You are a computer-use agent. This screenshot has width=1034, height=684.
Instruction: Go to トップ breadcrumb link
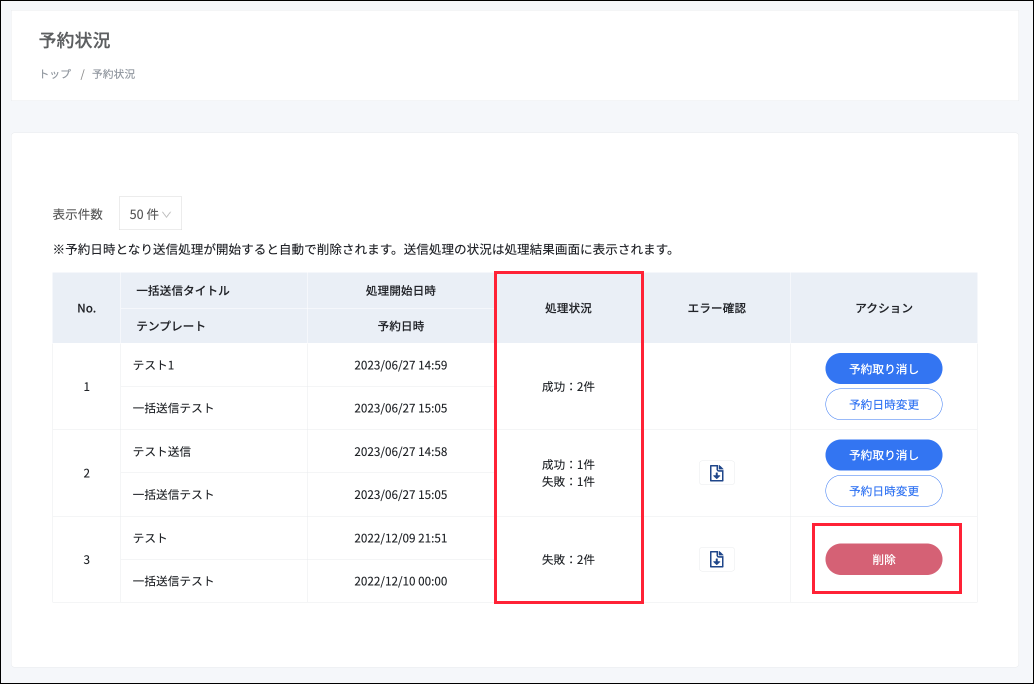tap(55, 74)
